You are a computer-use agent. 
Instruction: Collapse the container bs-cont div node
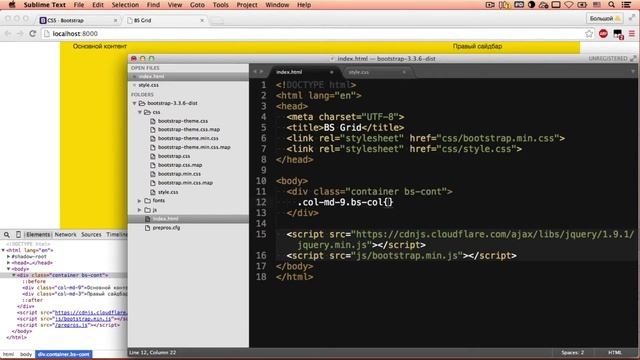tap(13, 276)
